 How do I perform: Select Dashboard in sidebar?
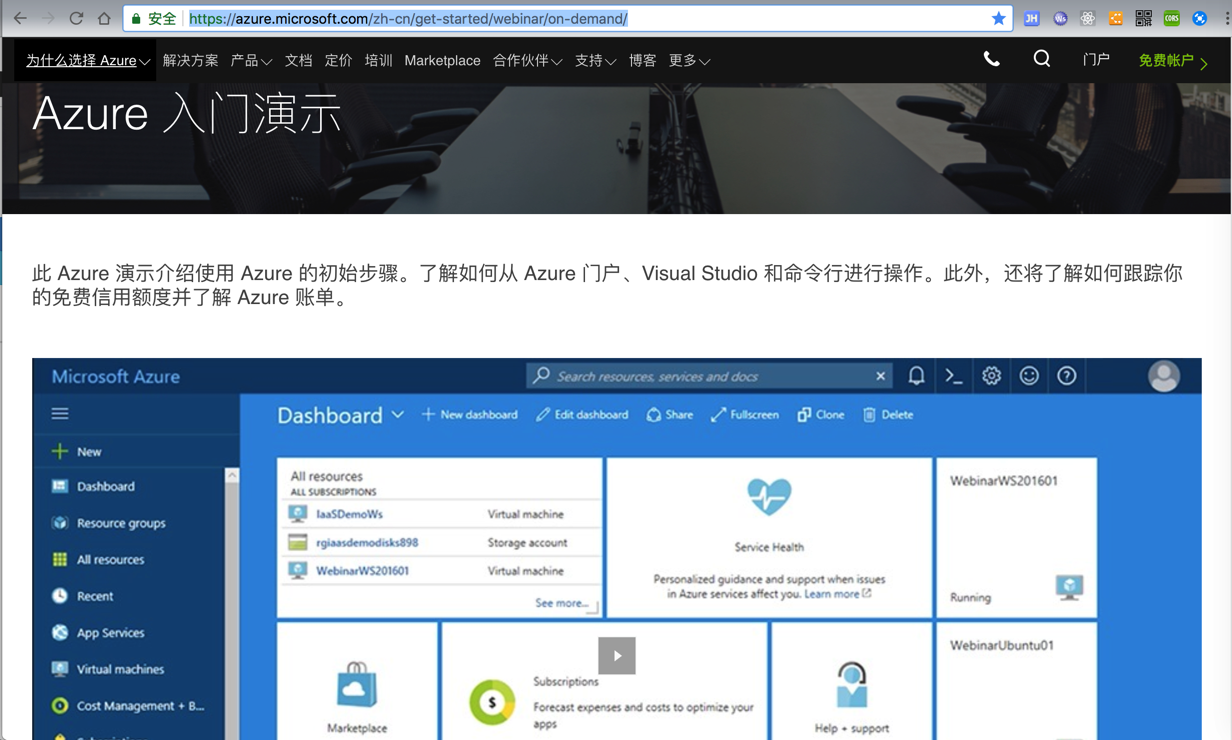(93, 487)
